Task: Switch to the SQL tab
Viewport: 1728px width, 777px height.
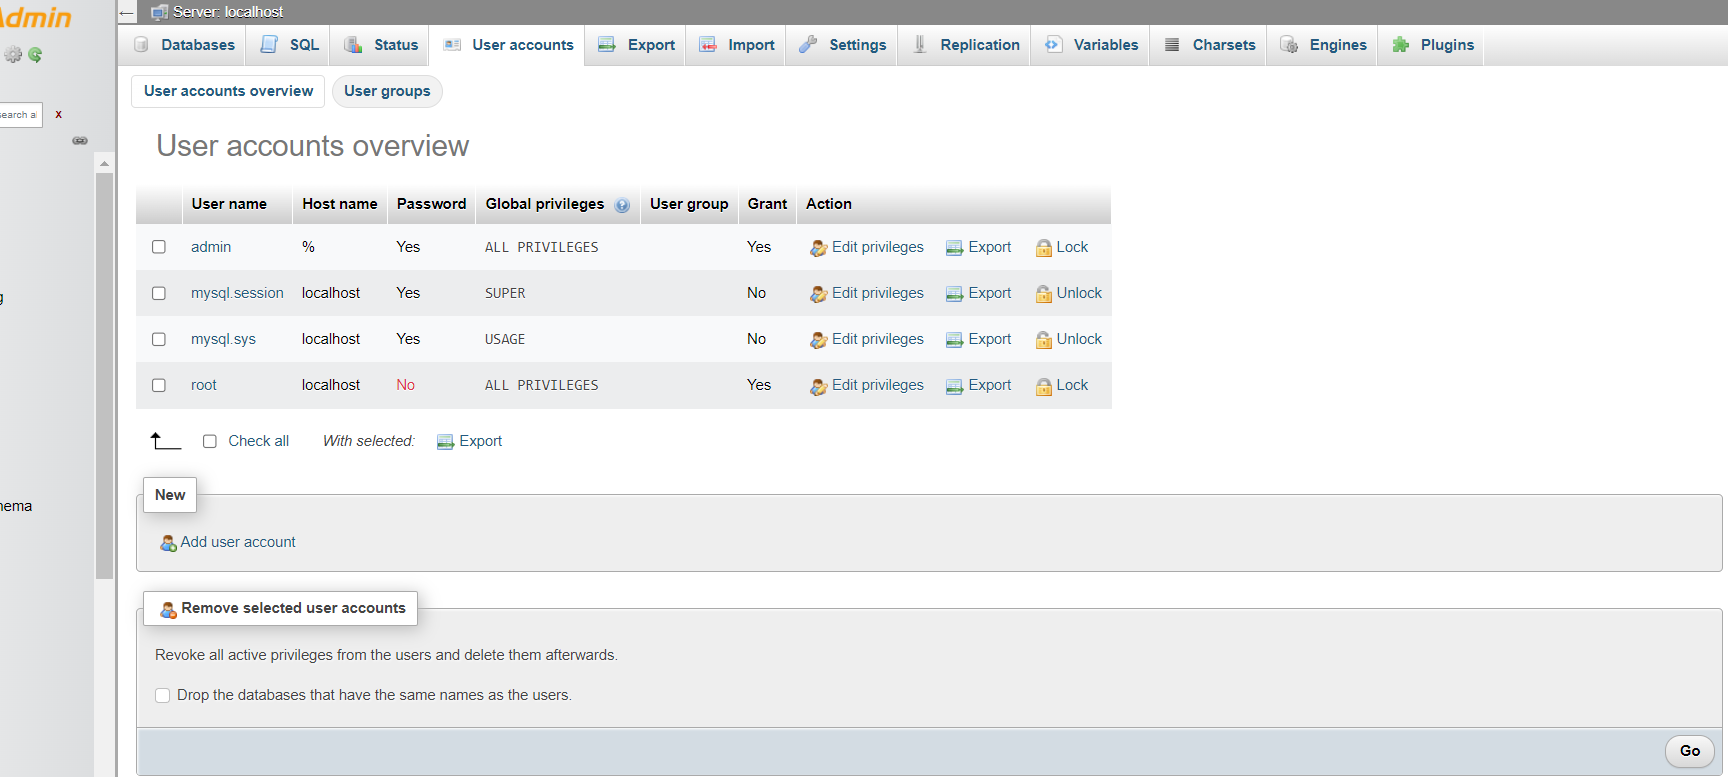Action: click(x=290, y=45)
